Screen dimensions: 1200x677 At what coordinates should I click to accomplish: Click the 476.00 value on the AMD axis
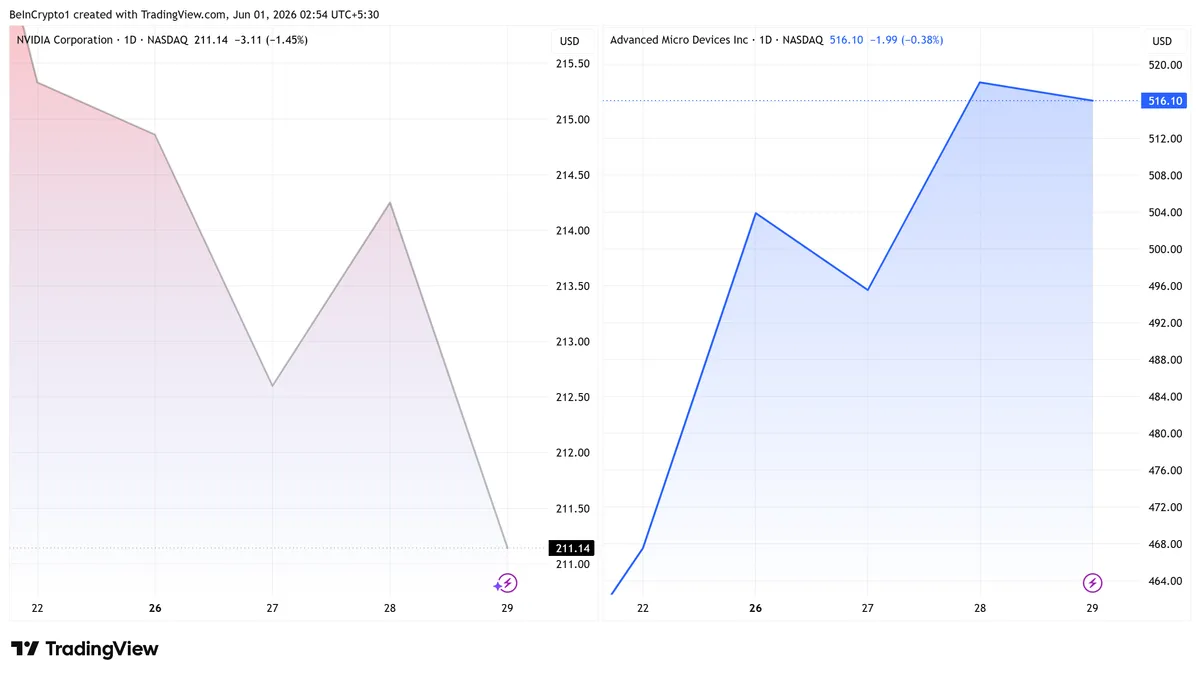coord(1165,470)
